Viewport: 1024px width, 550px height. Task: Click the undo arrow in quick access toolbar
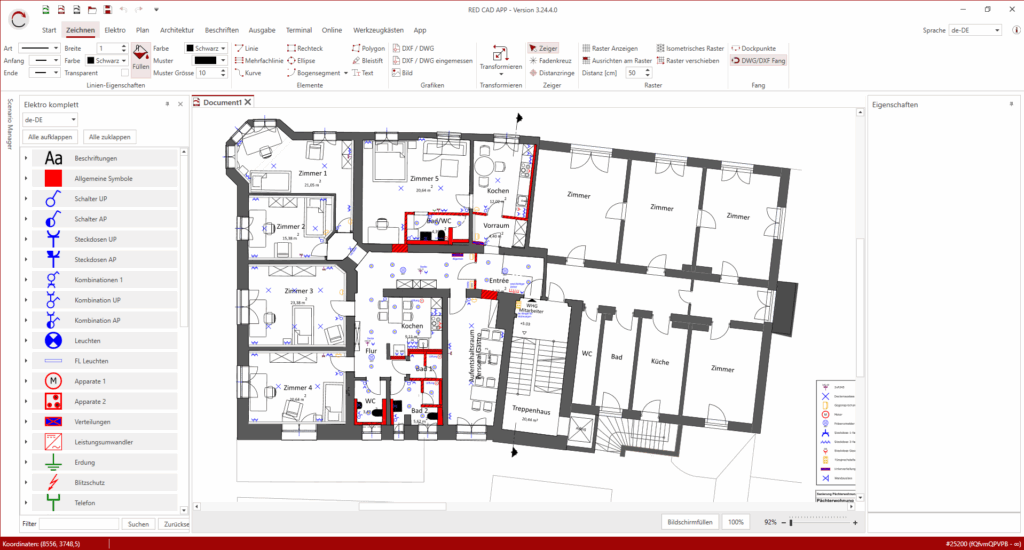123,10
